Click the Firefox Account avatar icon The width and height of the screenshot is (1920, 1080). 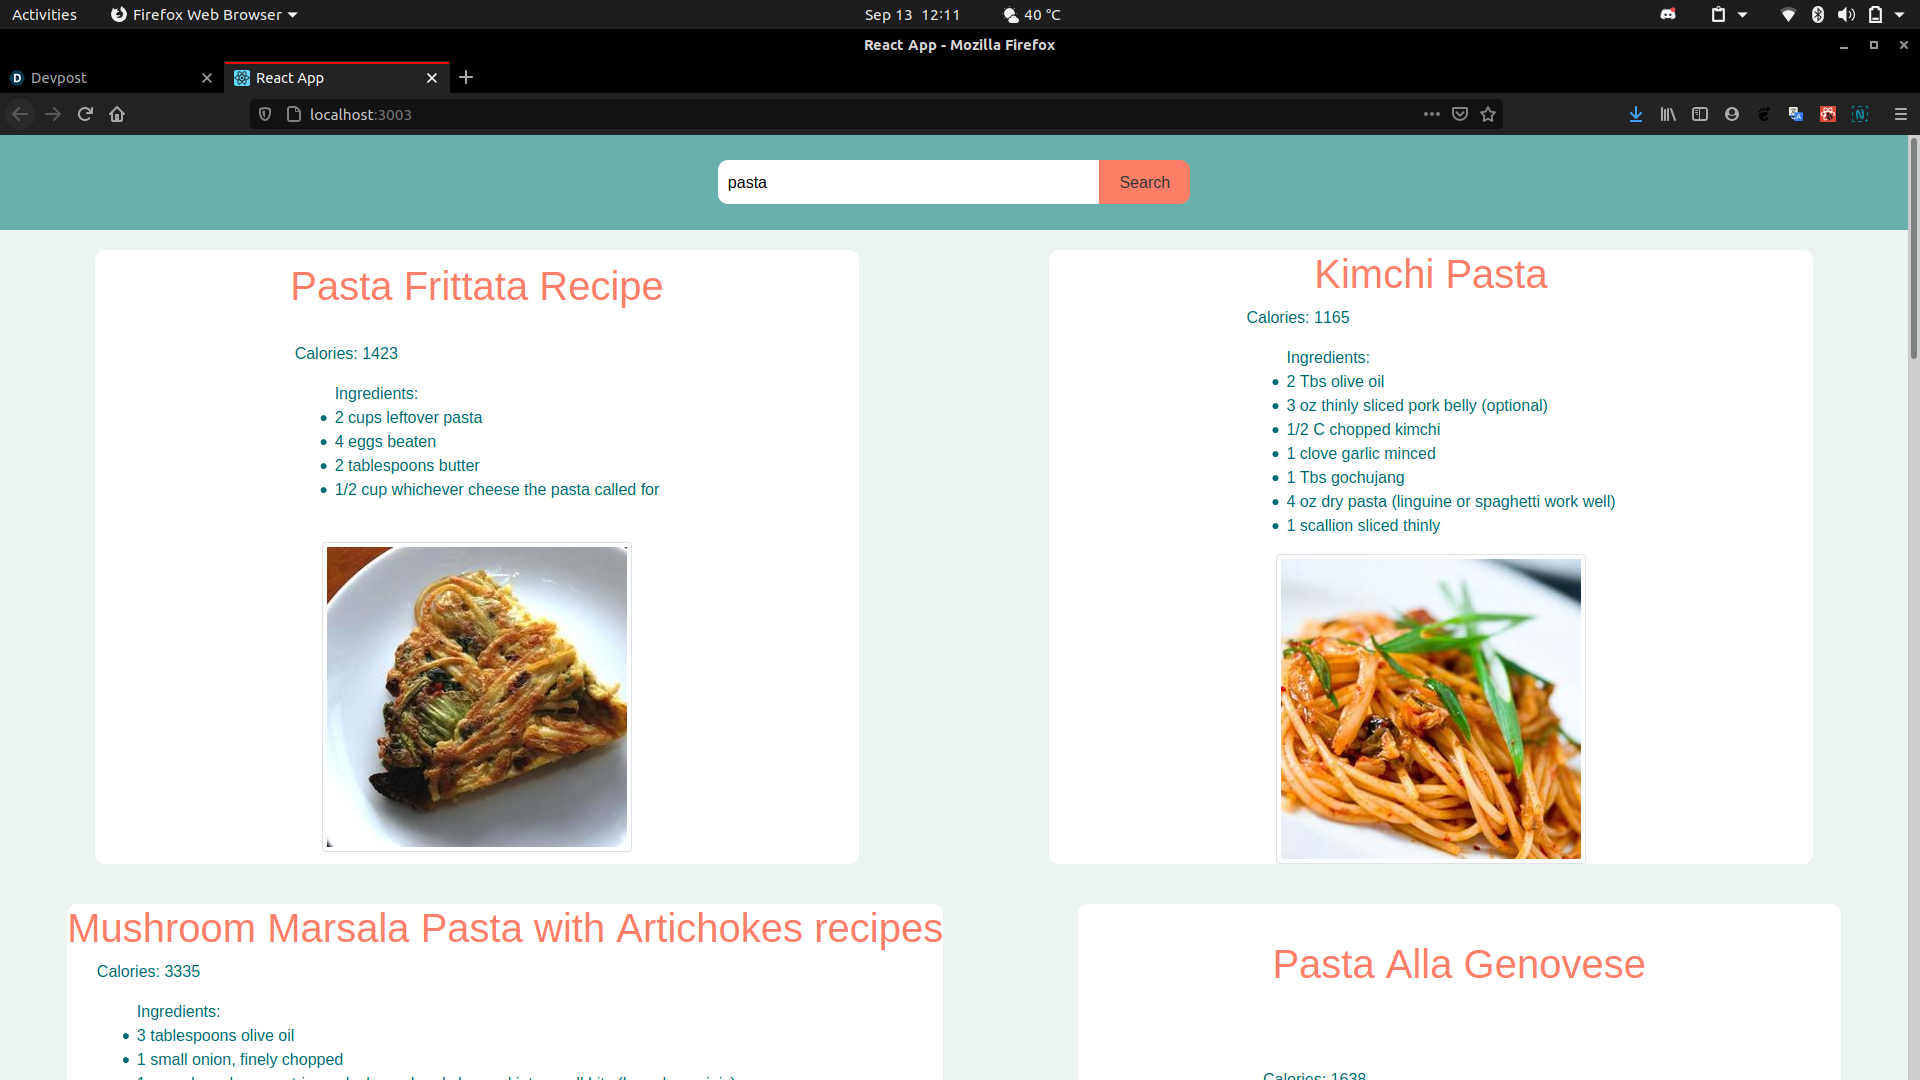(1732, 114)
